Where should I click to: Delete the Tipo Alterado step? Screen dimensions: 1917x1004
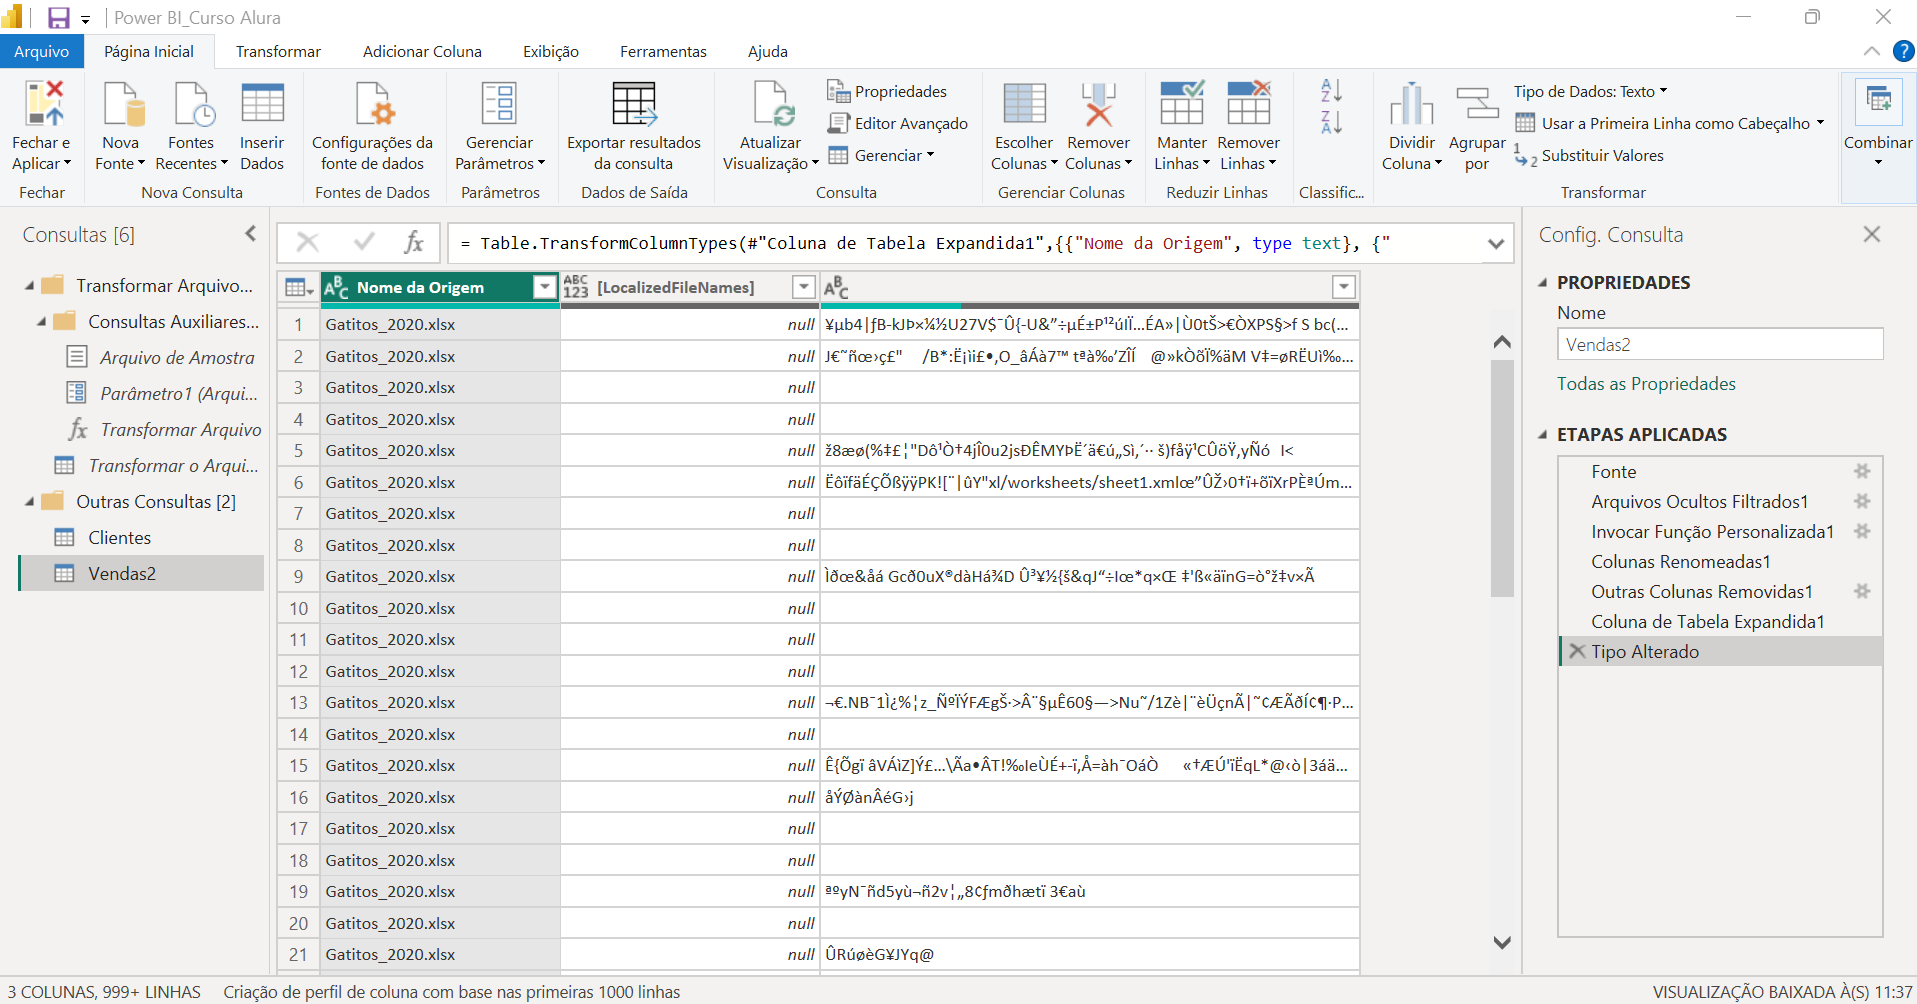[x=1577, y=651]
